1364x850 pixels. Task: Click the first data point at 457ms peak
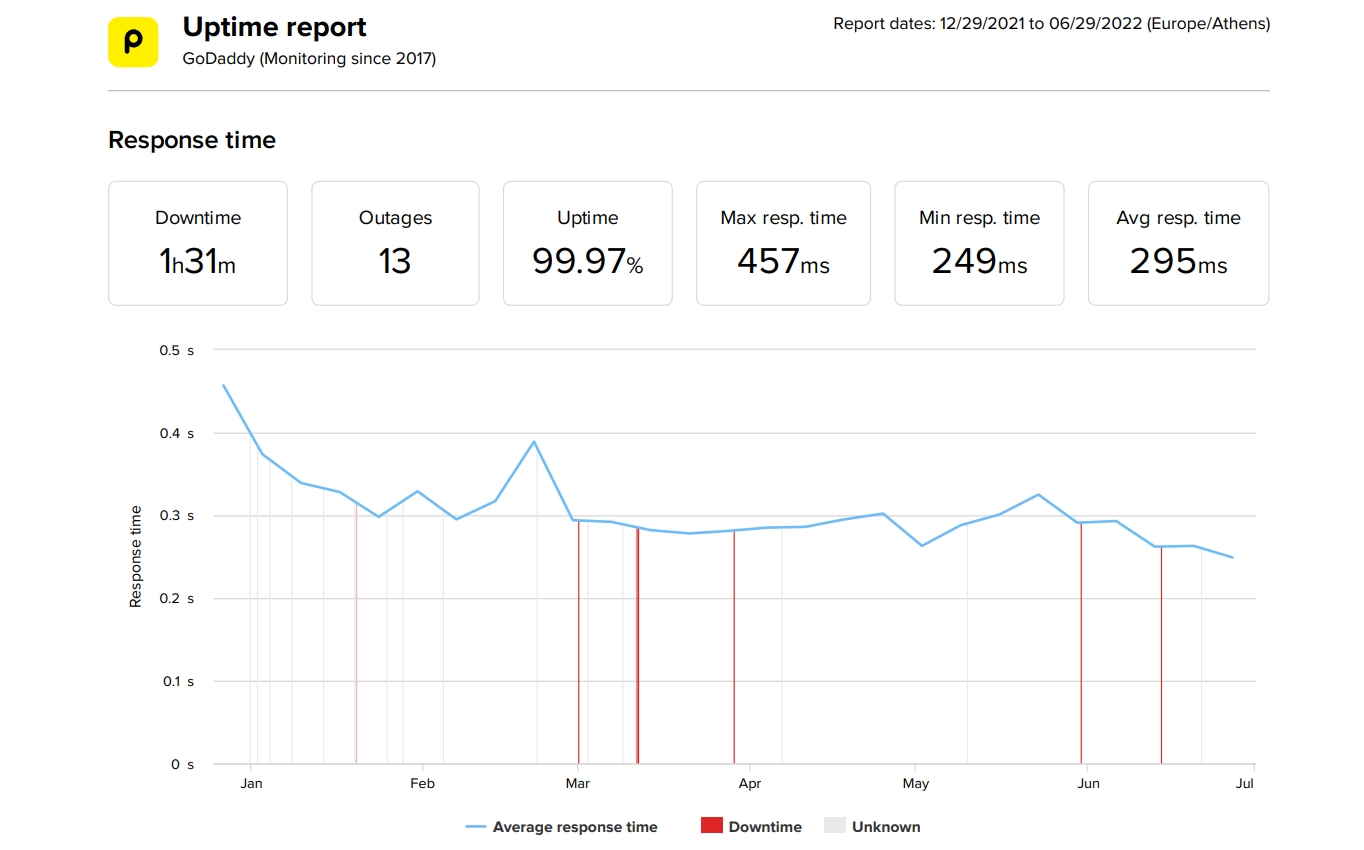point(223,385)
